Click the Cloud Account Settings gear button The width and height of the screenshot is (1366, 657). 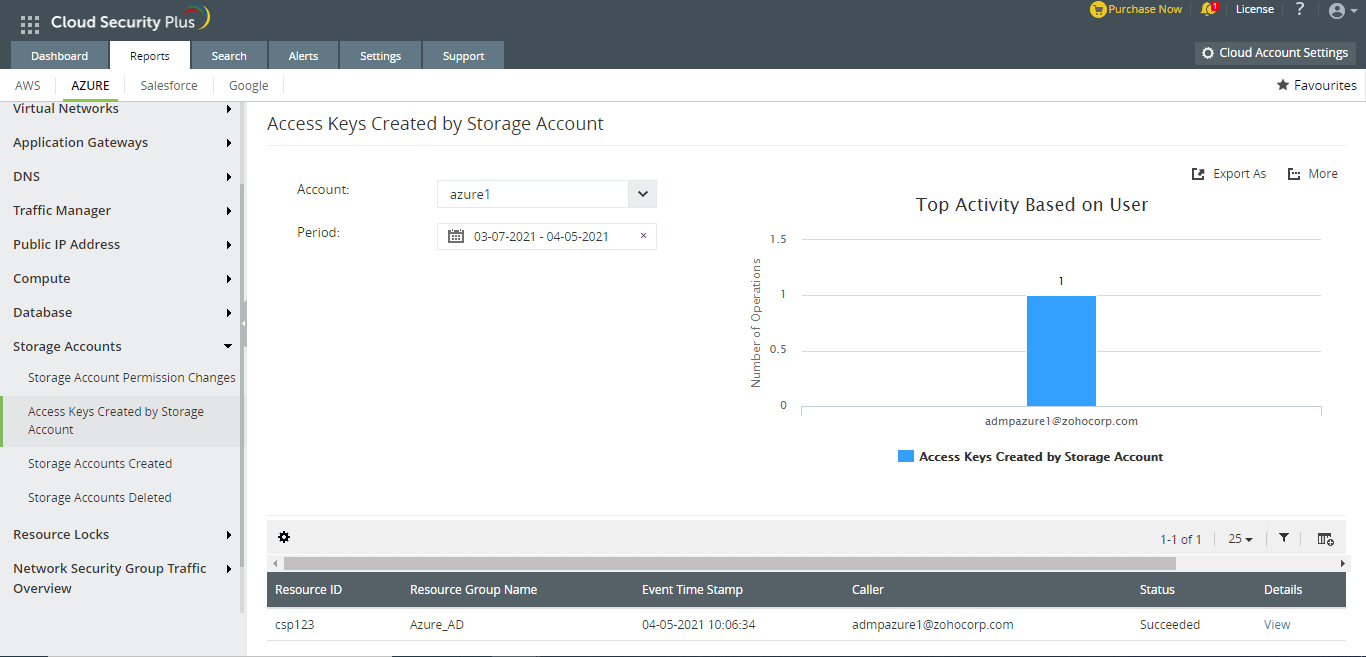coord(1275,53)
